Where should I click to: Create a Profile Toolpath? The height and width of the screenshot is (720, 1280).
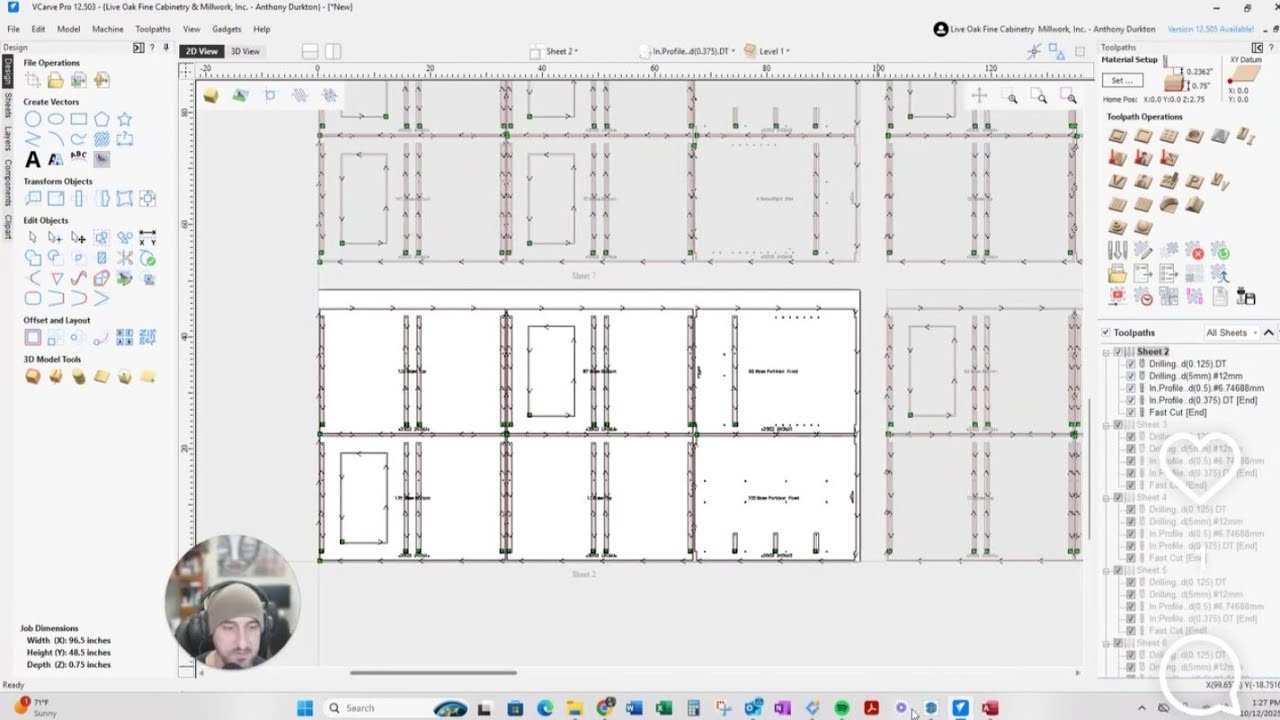(x=1118, y=136)
